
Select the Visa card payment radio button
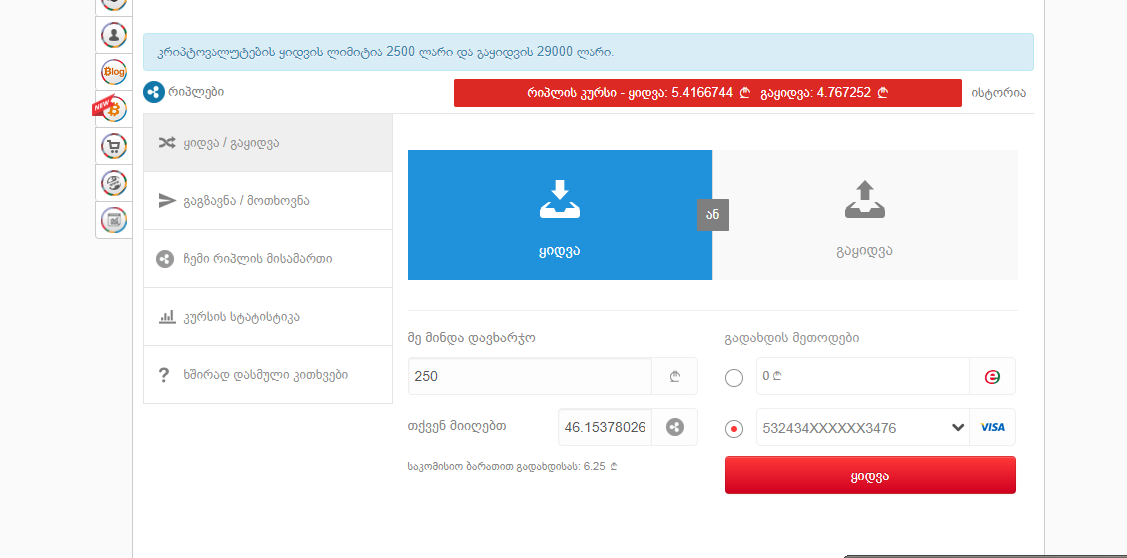coord(734,429)
